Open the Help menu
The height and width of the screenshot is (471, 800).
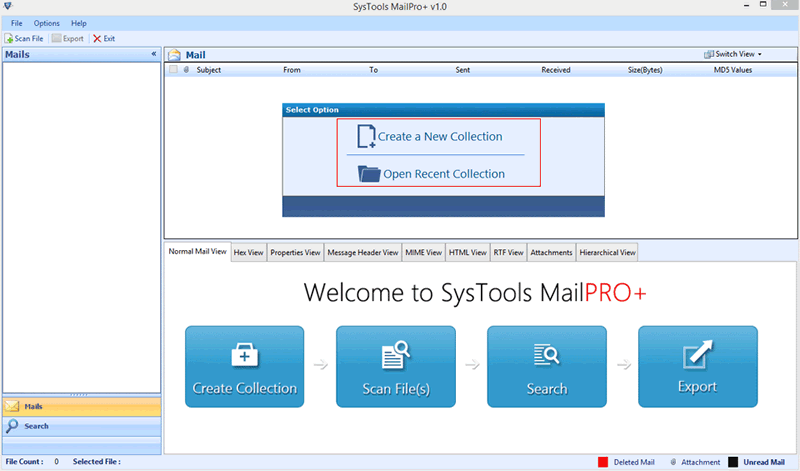coord(79,23)
